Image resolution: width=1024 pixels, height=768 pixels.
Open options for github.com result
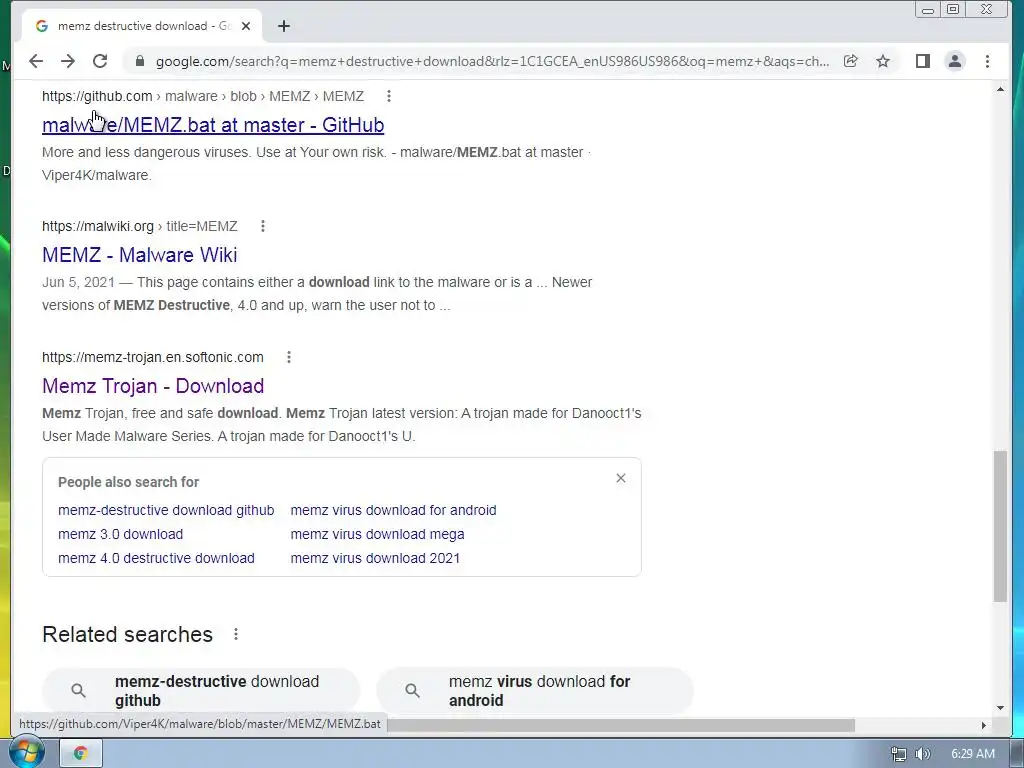389,96
